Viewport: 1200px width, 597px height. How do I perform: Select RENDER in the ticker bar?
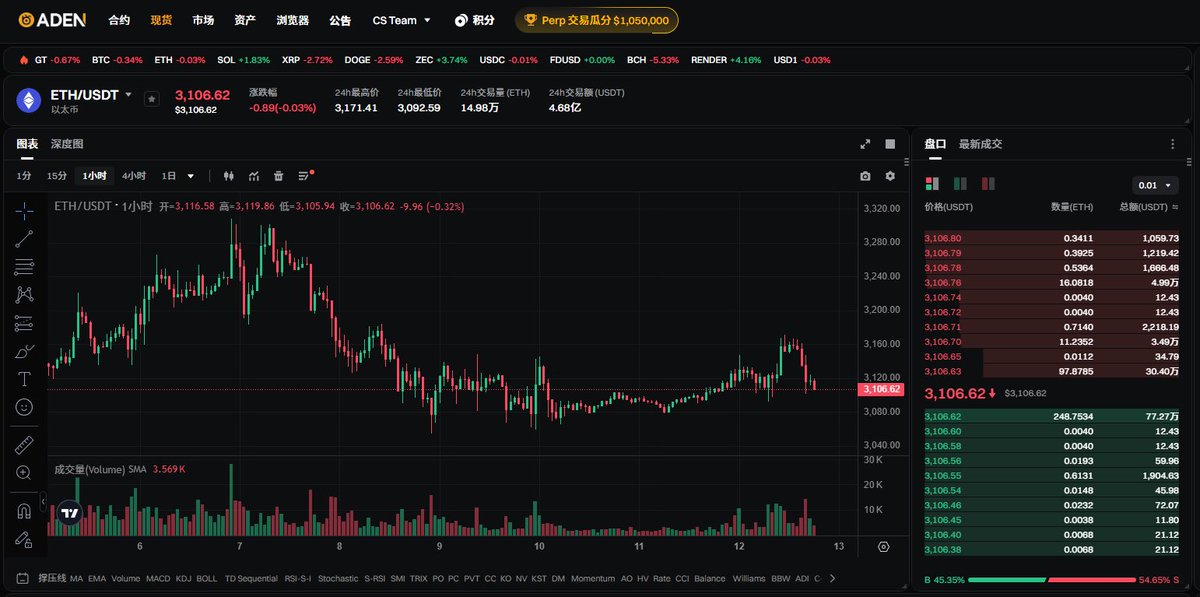click(x=725, y=60)
